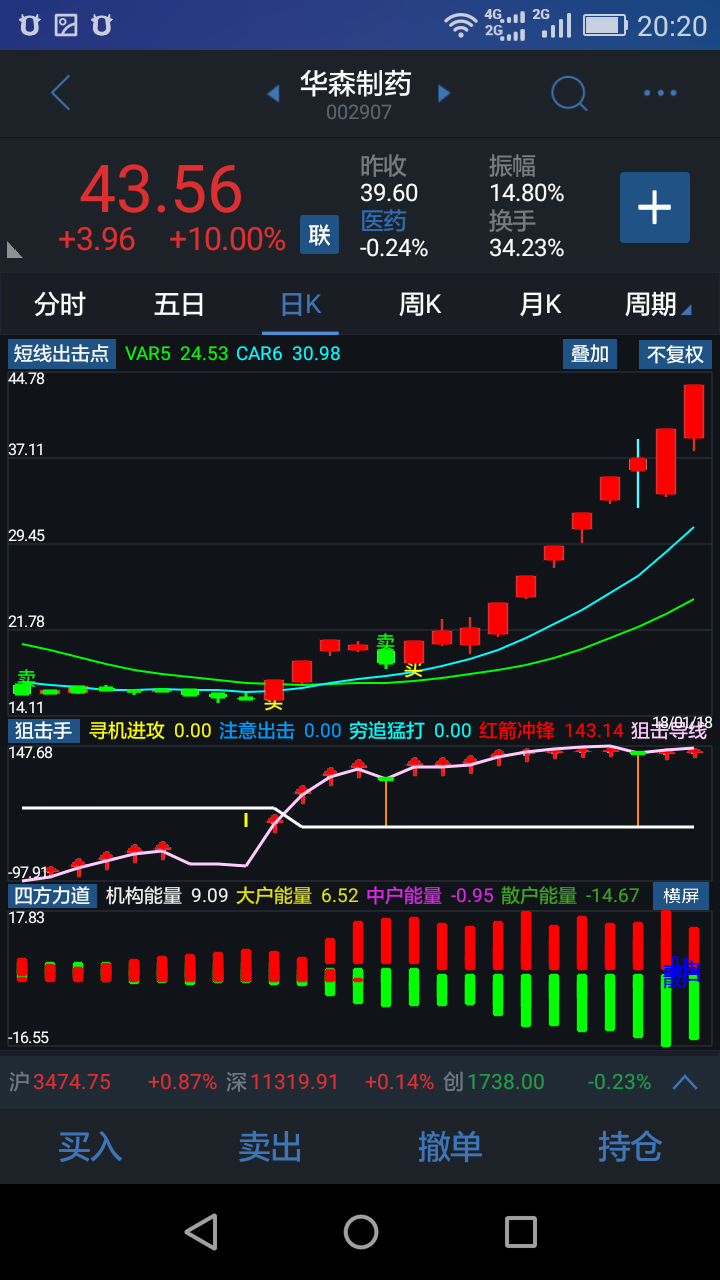Change the 四方力道 indicator

click(x=52, y=895)
